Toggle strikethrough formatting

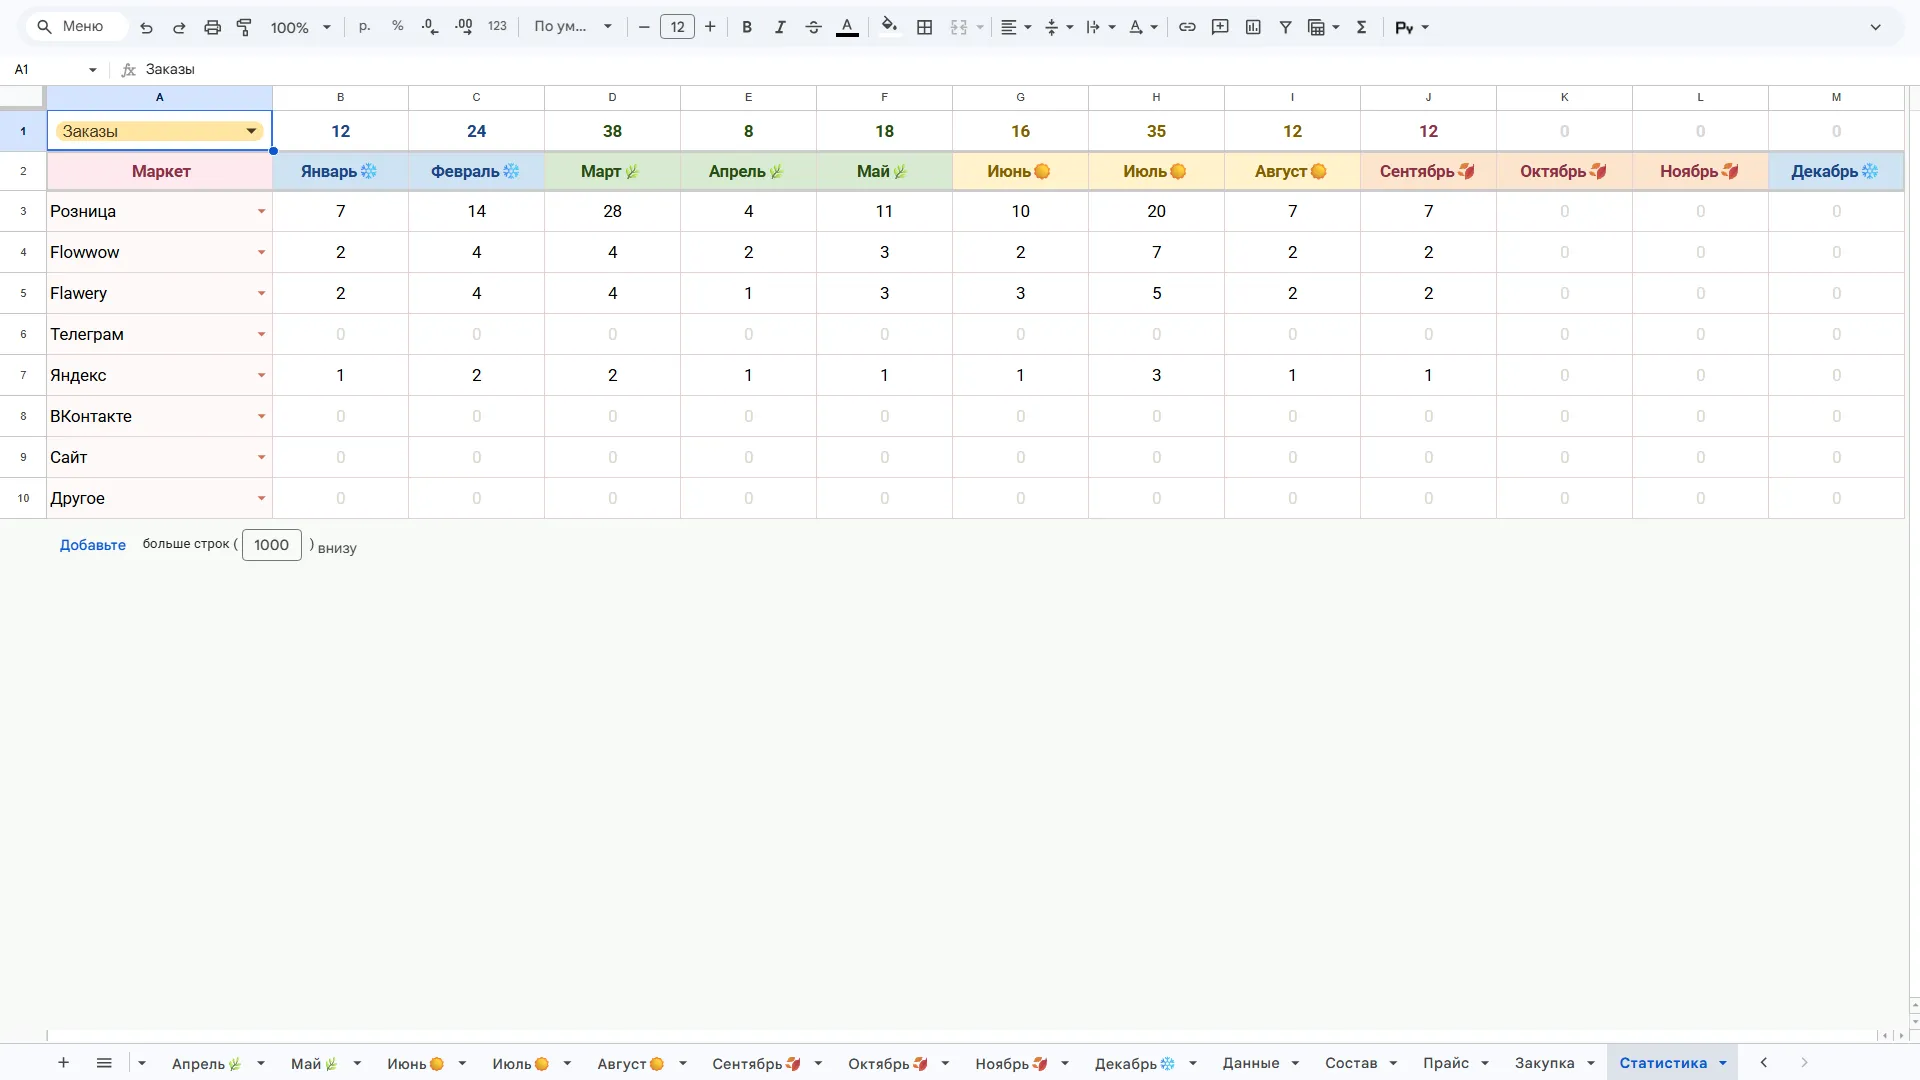click(x=814, y=28)
